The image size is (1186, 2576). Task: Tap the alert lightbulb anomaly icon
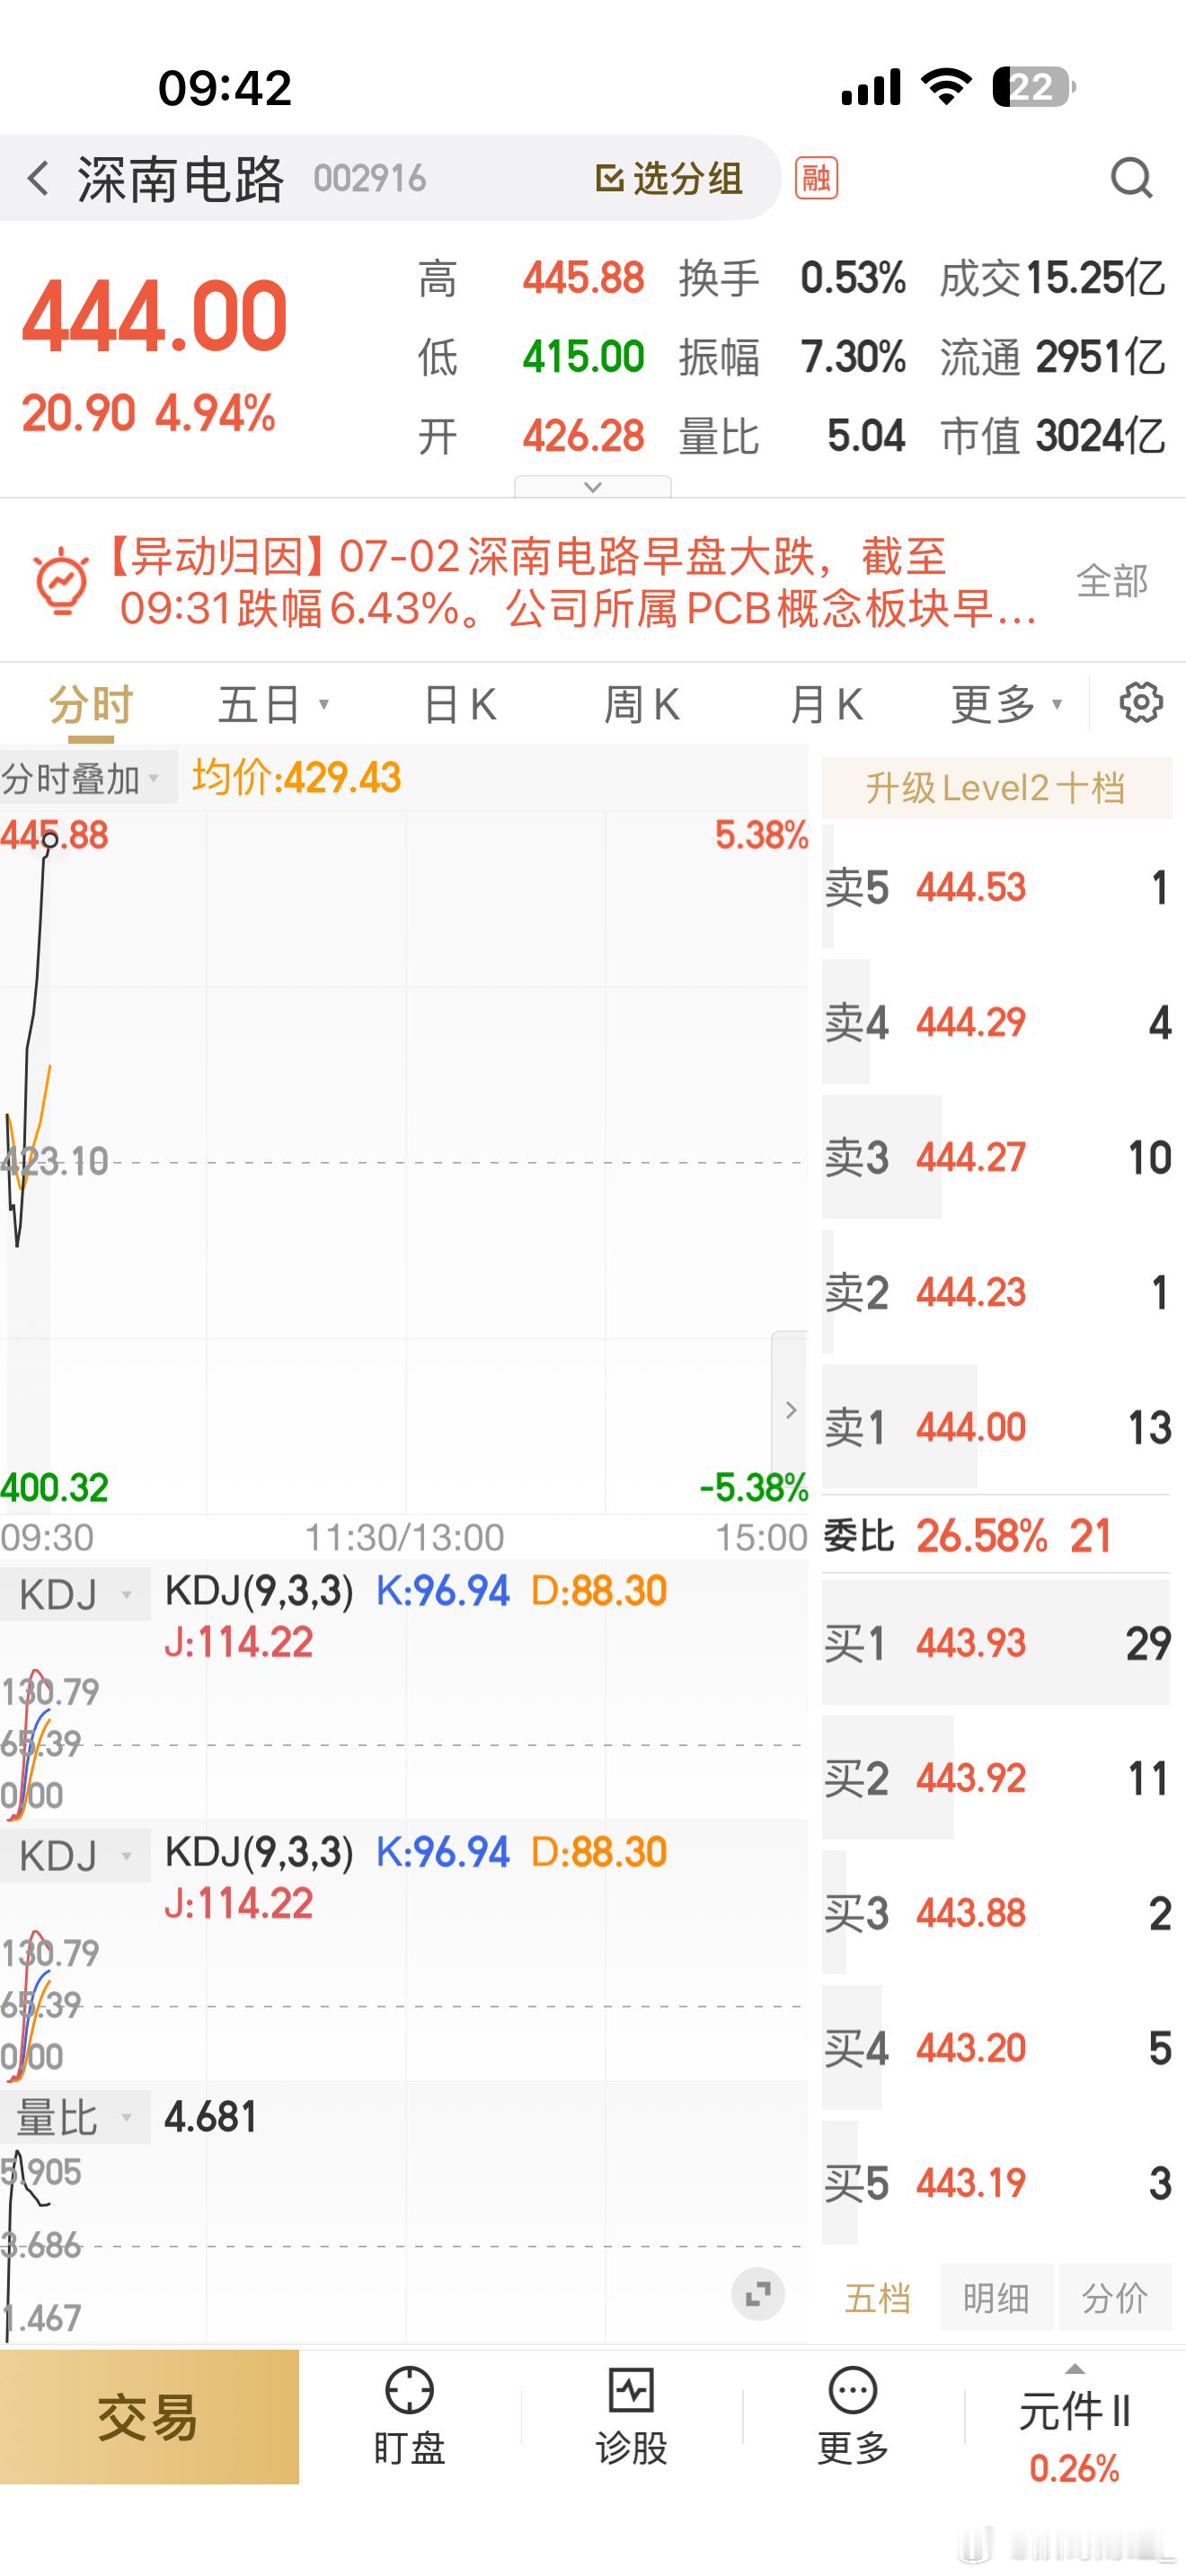61,580
